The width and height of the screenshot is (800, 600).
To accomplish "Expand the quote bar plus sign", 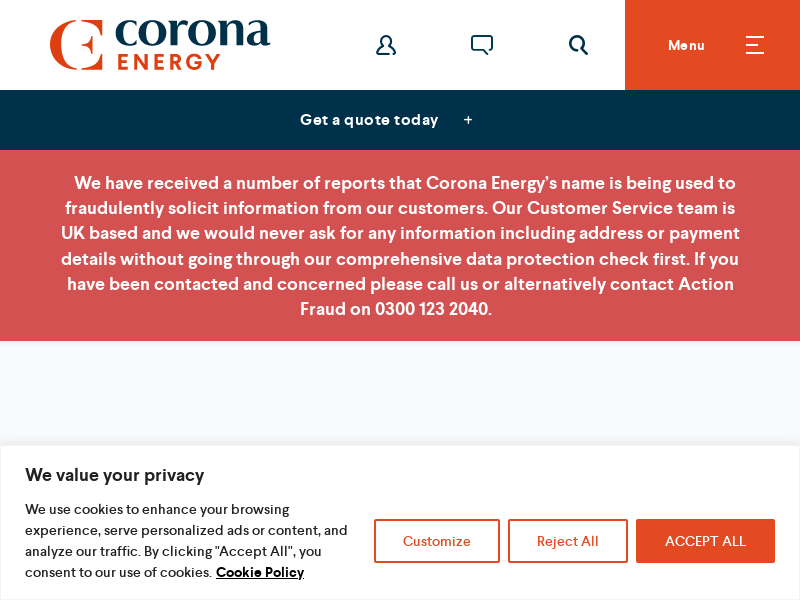I will click(468, 120).
